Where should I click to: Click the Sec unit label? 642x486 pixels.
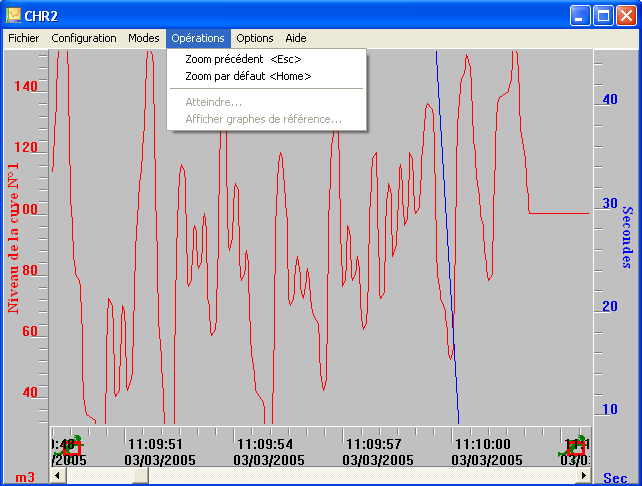point(615,478)
